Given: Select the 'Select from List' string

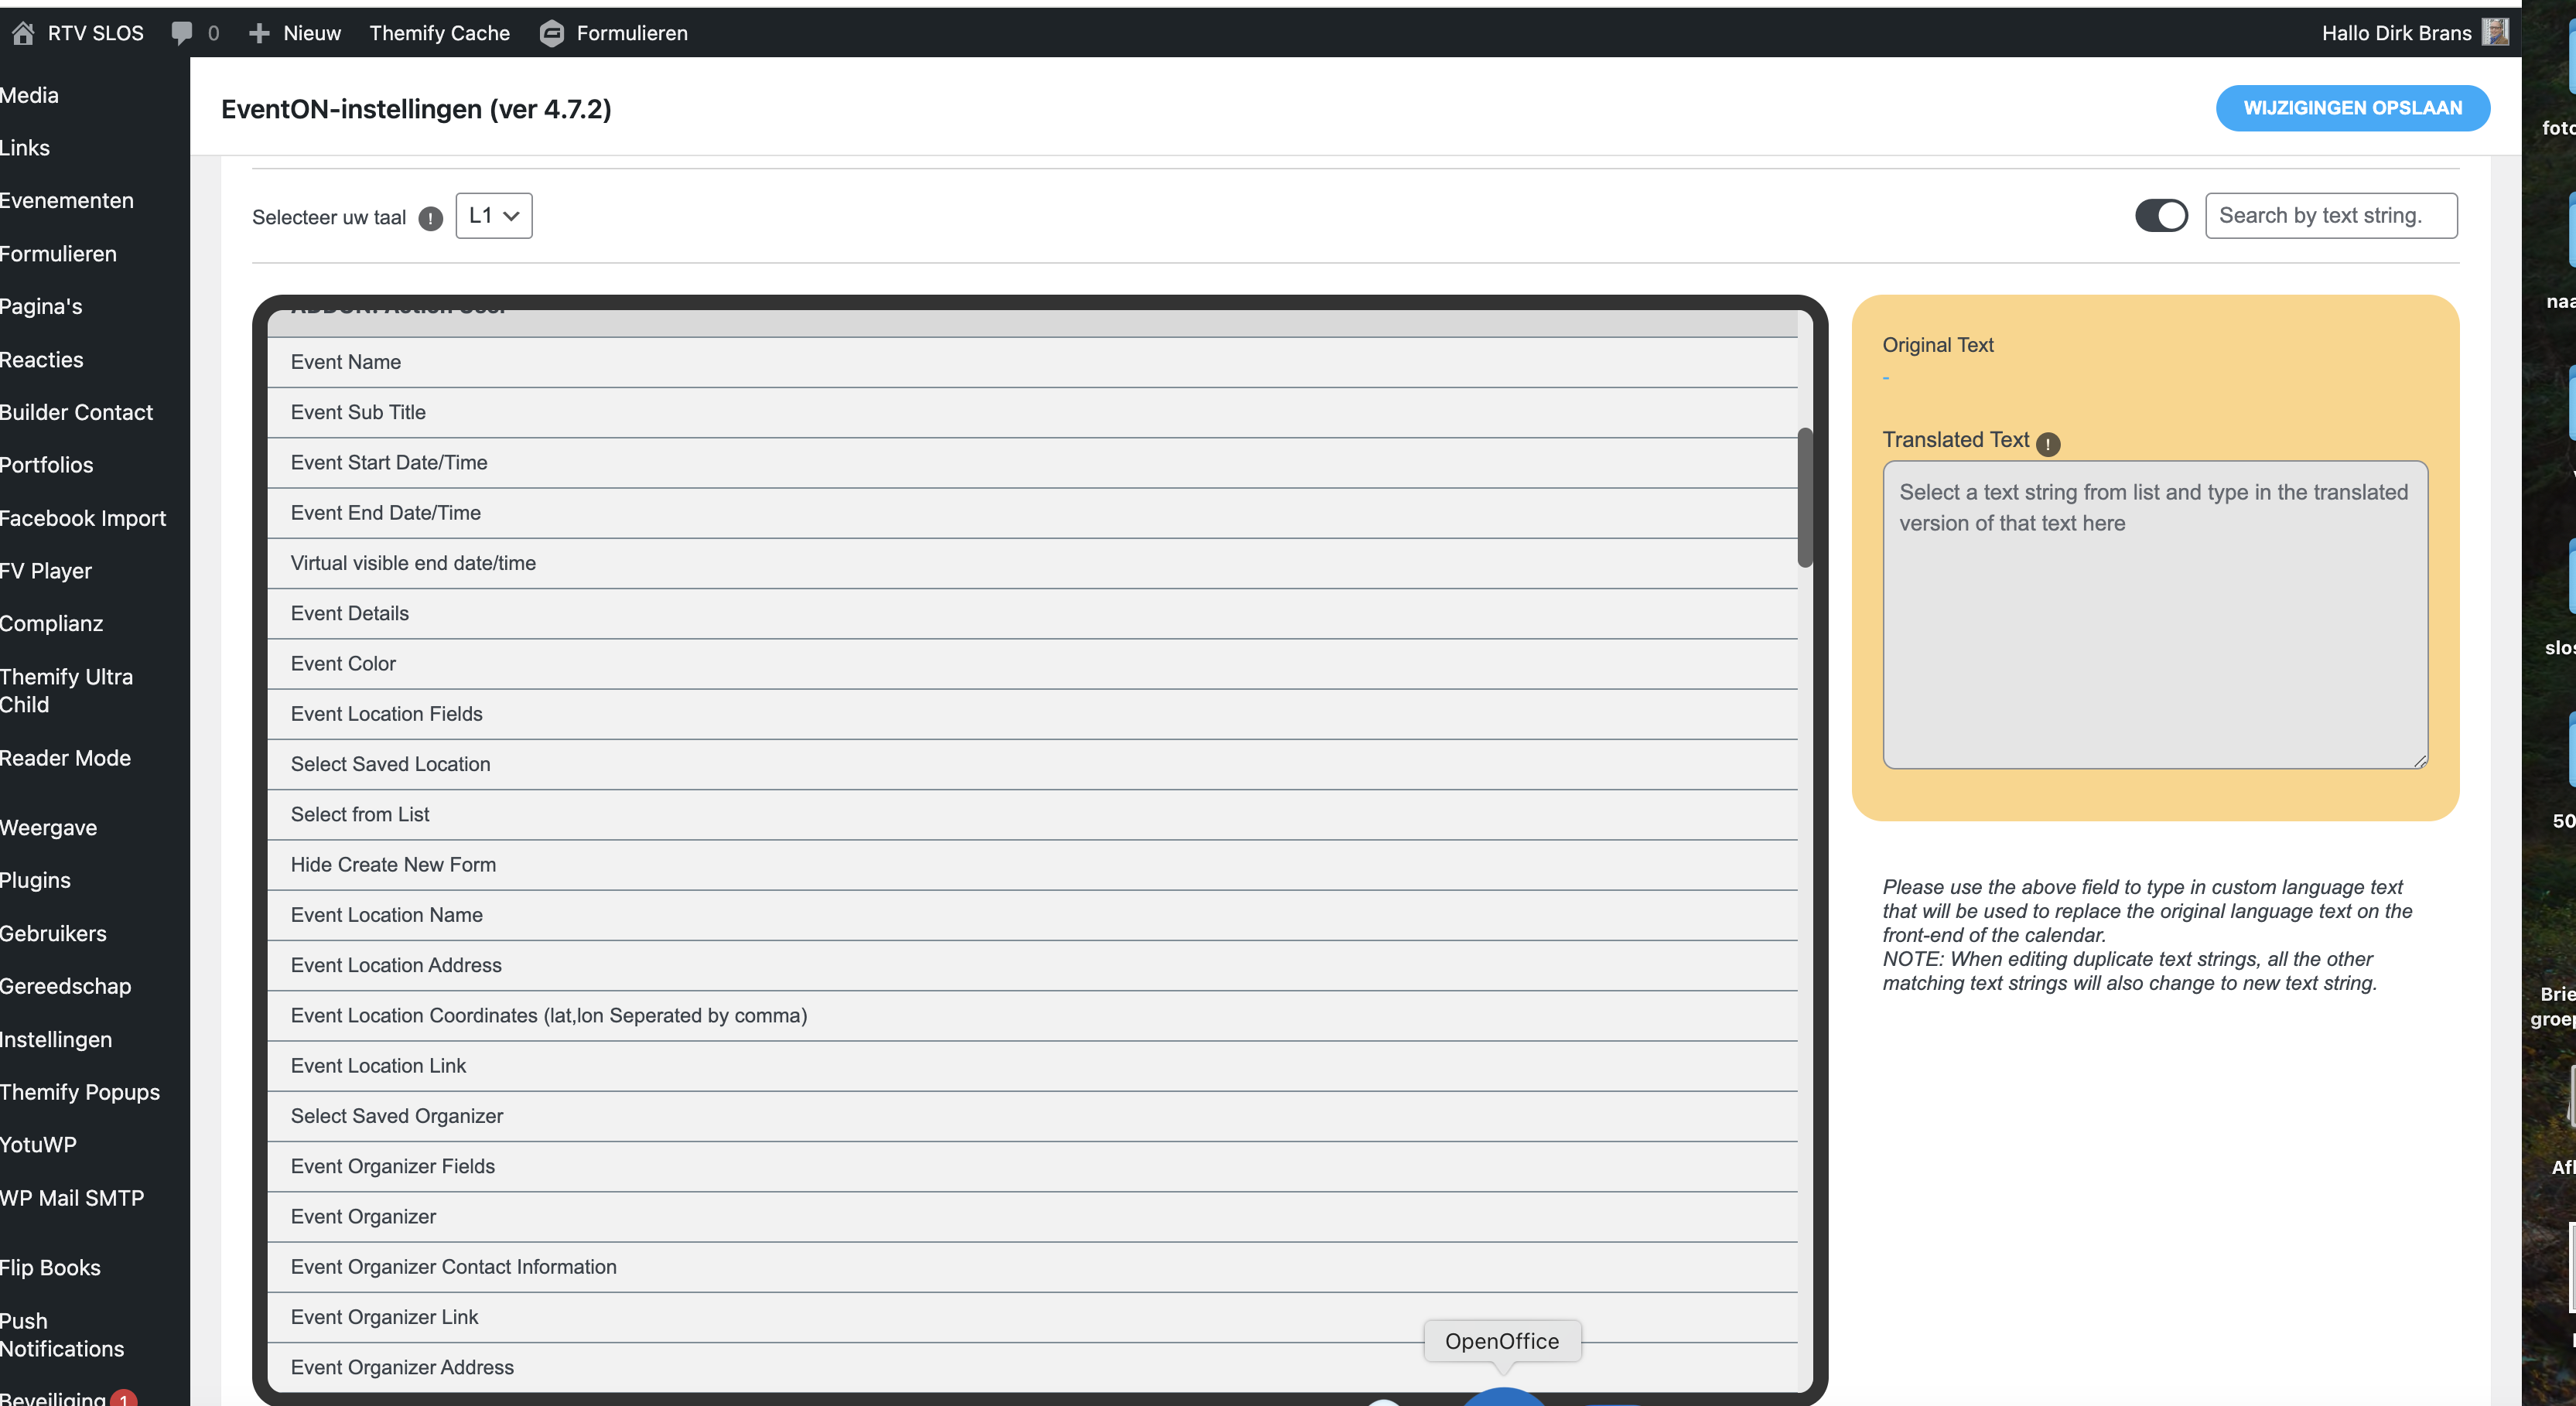Looking at the screenshot, I should click(1032, 815).
